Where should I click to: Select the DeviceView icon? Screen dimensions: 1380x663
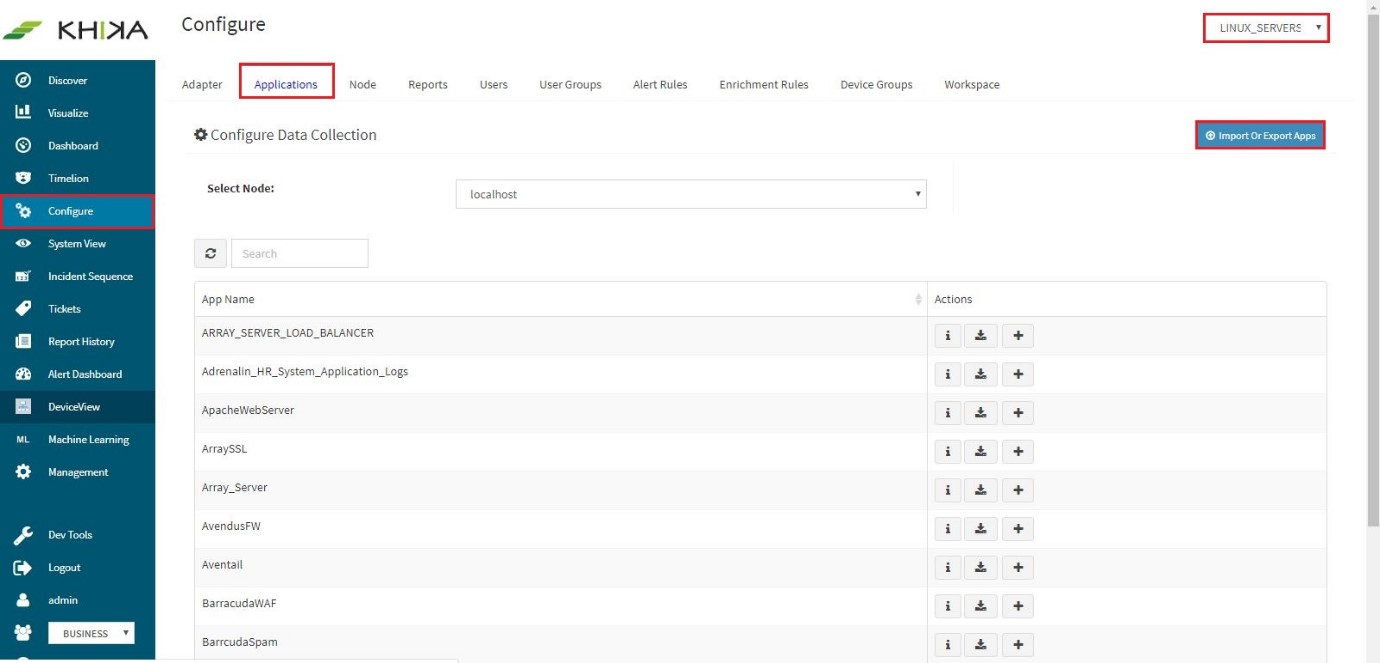click(x=22, y=407)
